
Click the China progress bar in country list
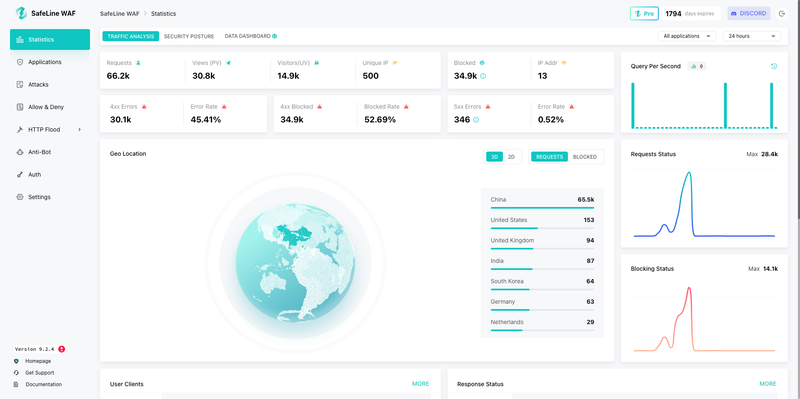(542, 208)
